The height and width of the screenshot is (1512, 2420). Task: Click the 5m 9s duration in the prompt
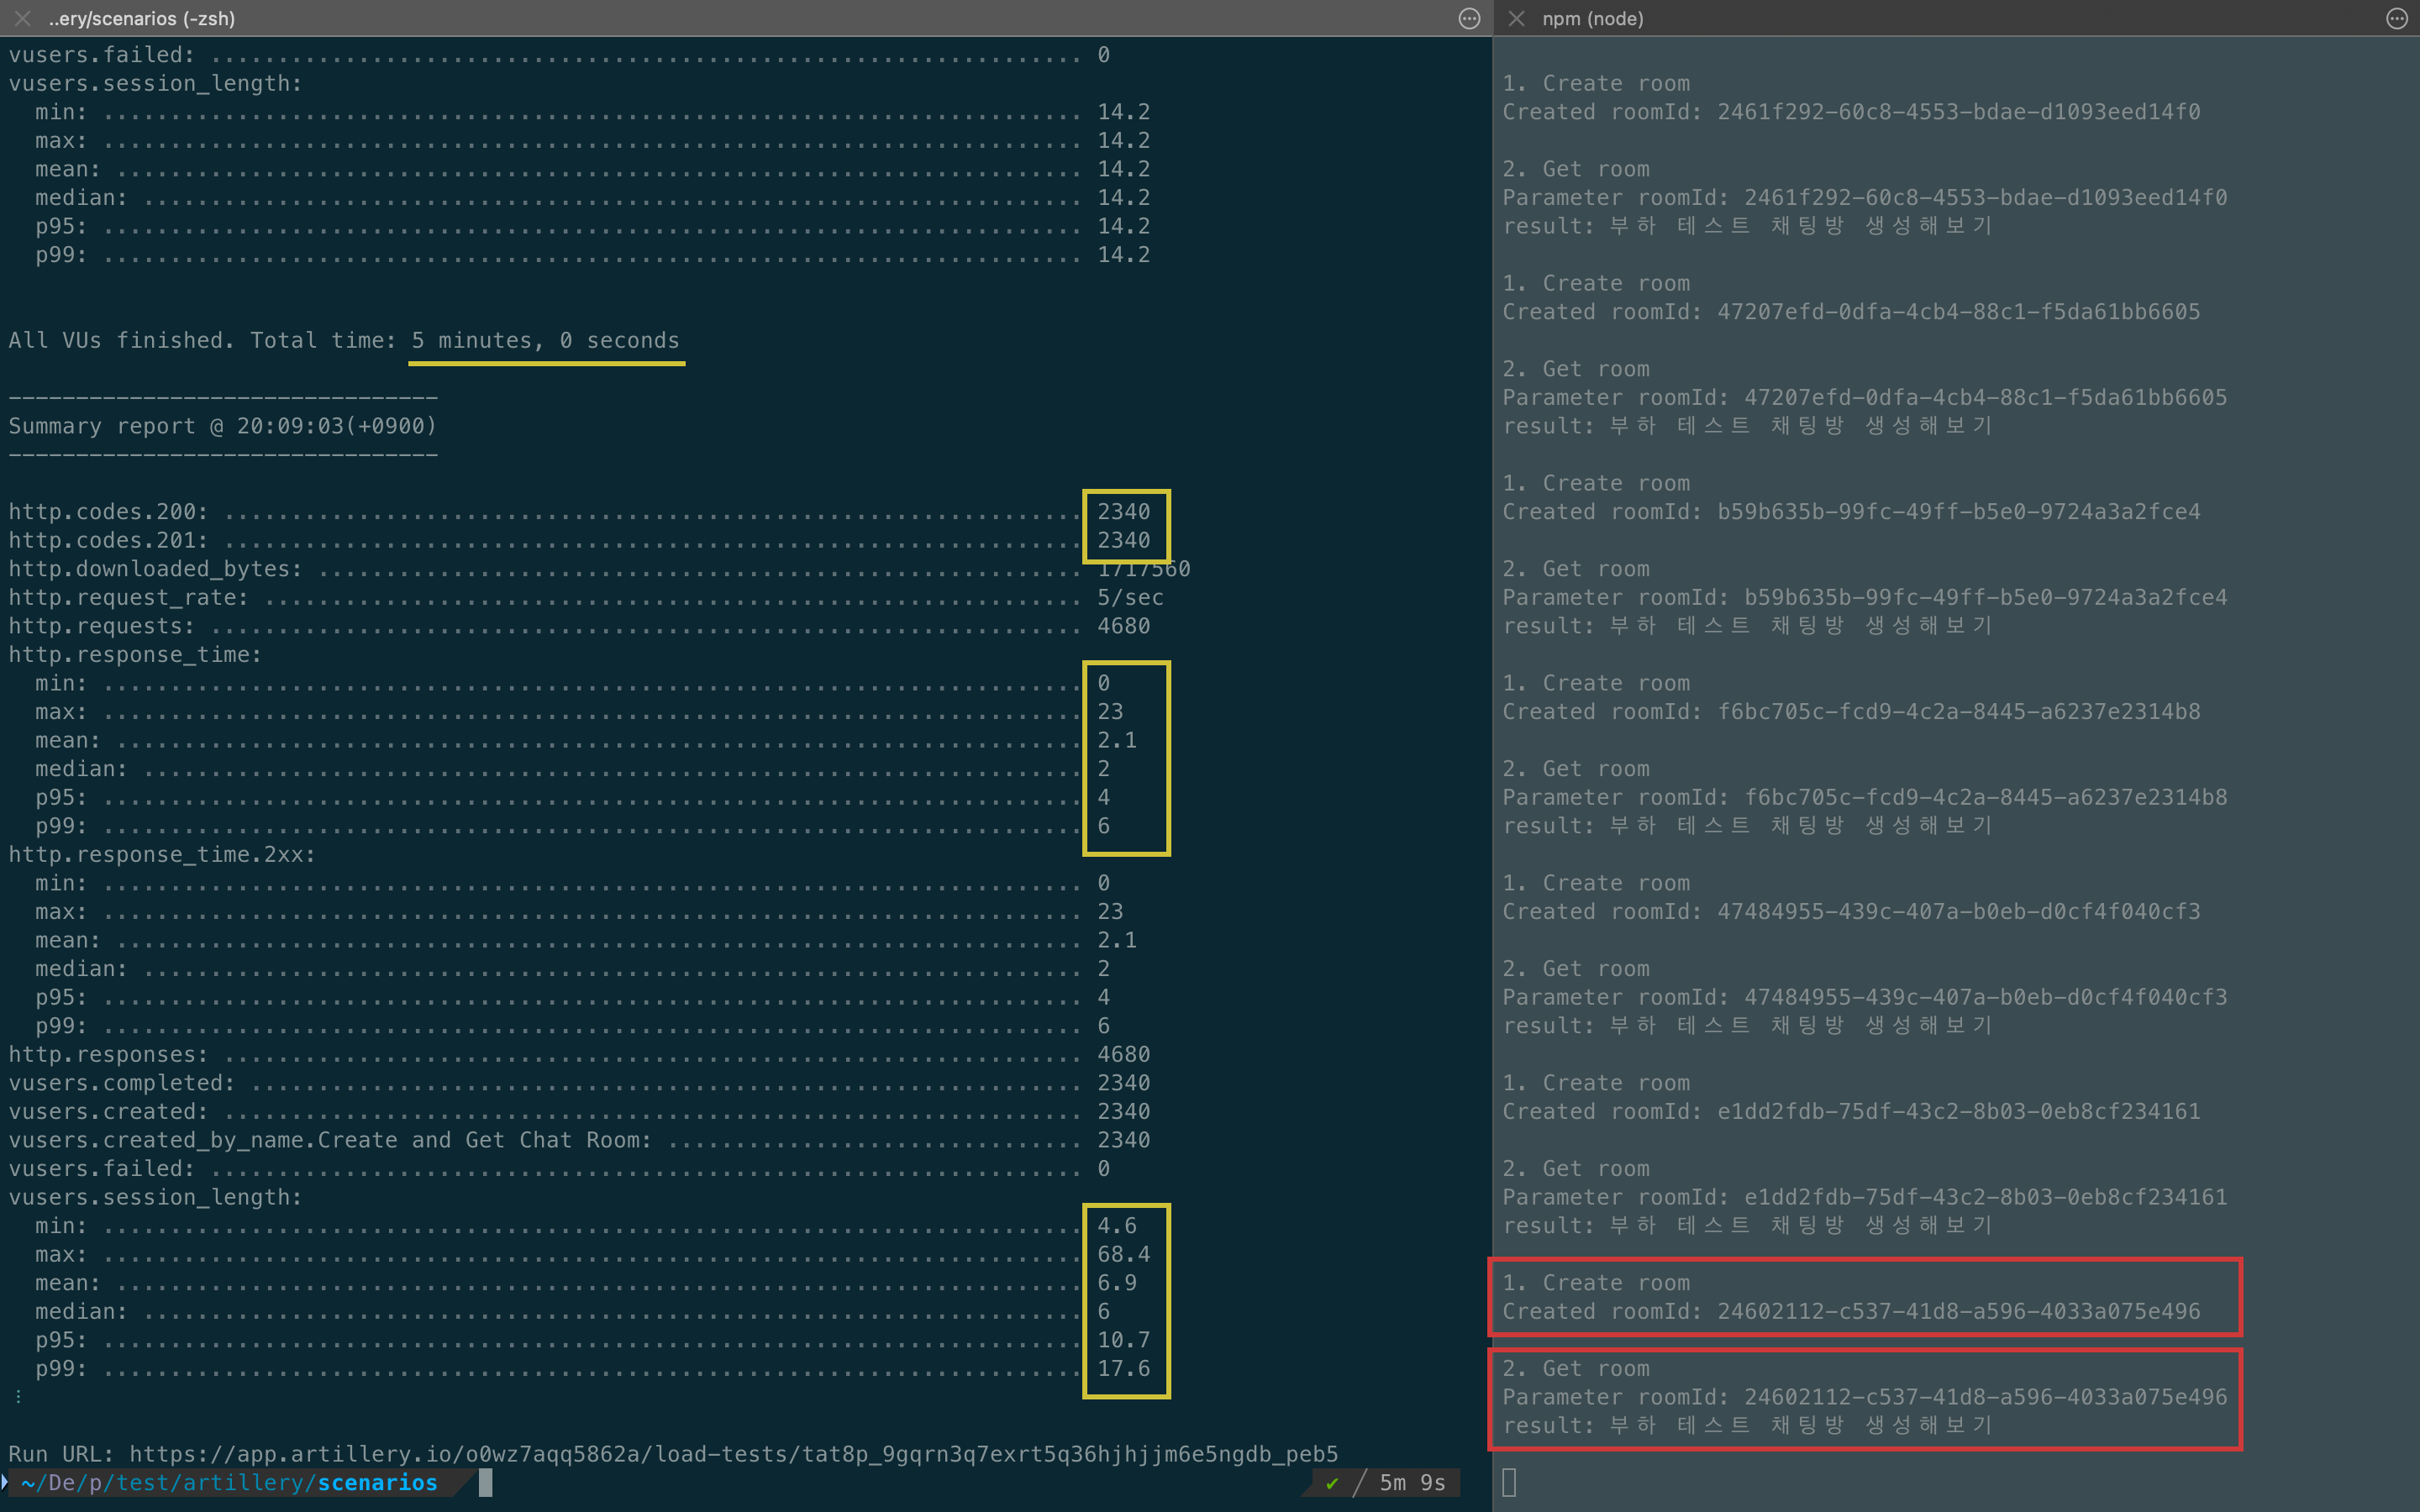click(x=1412, y=1483)
